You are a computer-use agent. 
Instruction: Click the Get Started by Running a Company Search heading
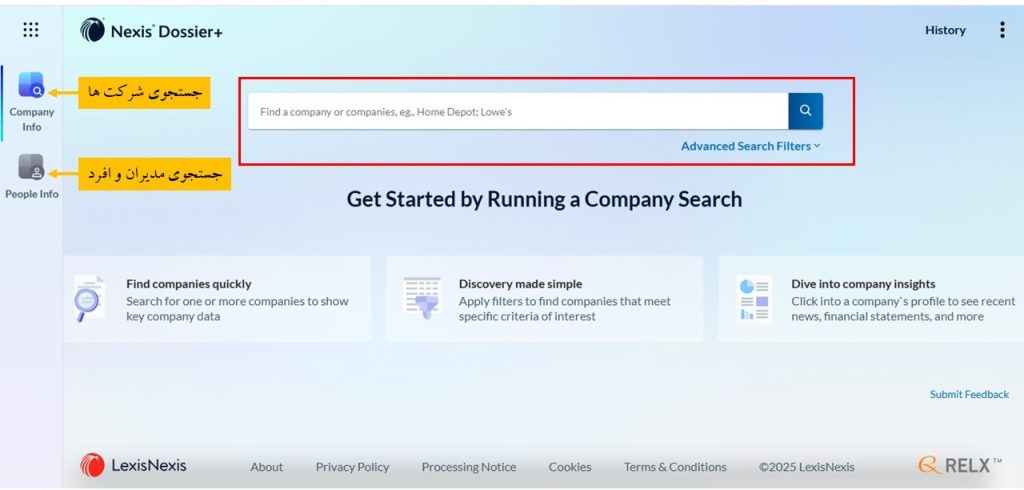point(544,199)
